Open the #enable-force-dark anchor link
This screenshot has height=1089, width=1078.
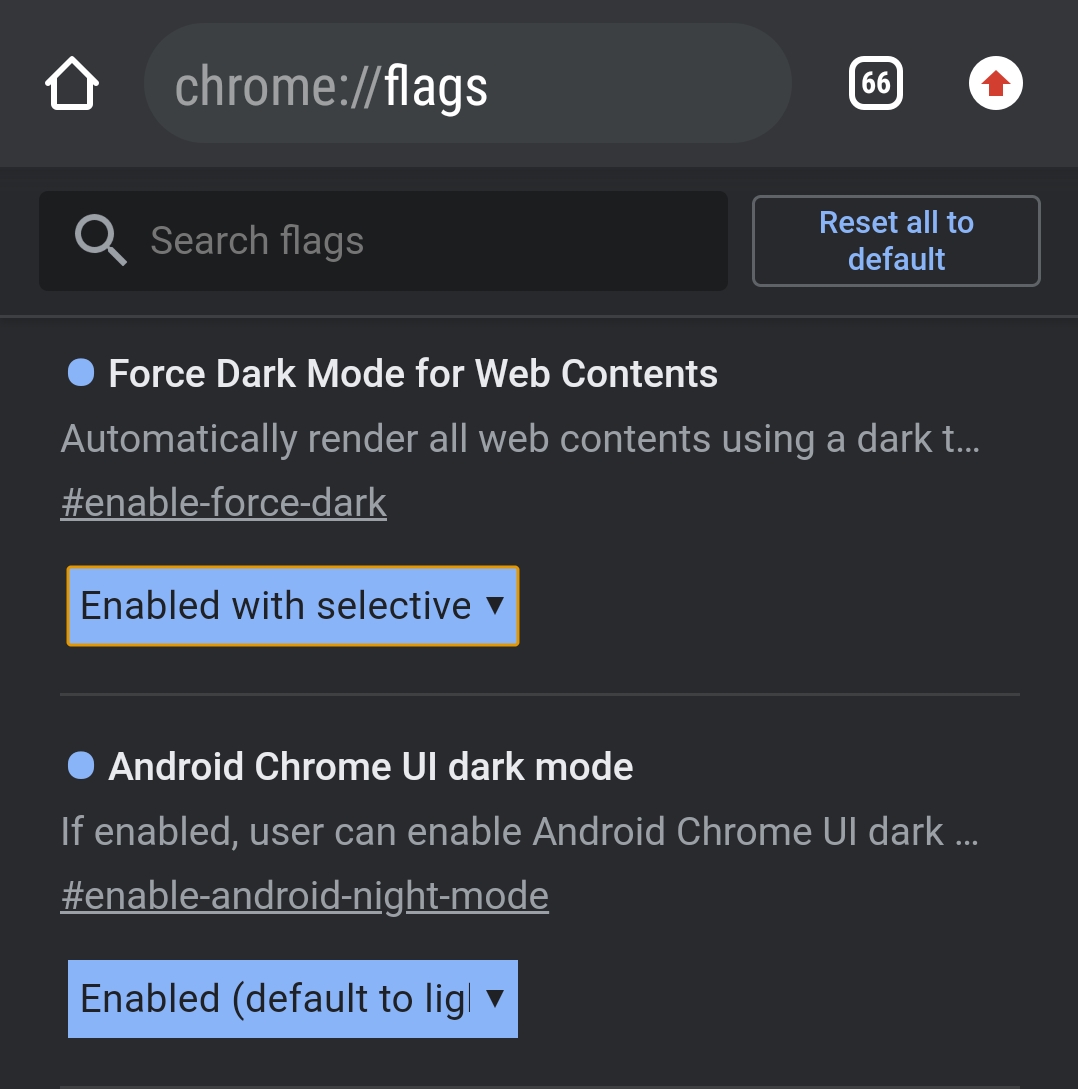coord(224,503)
